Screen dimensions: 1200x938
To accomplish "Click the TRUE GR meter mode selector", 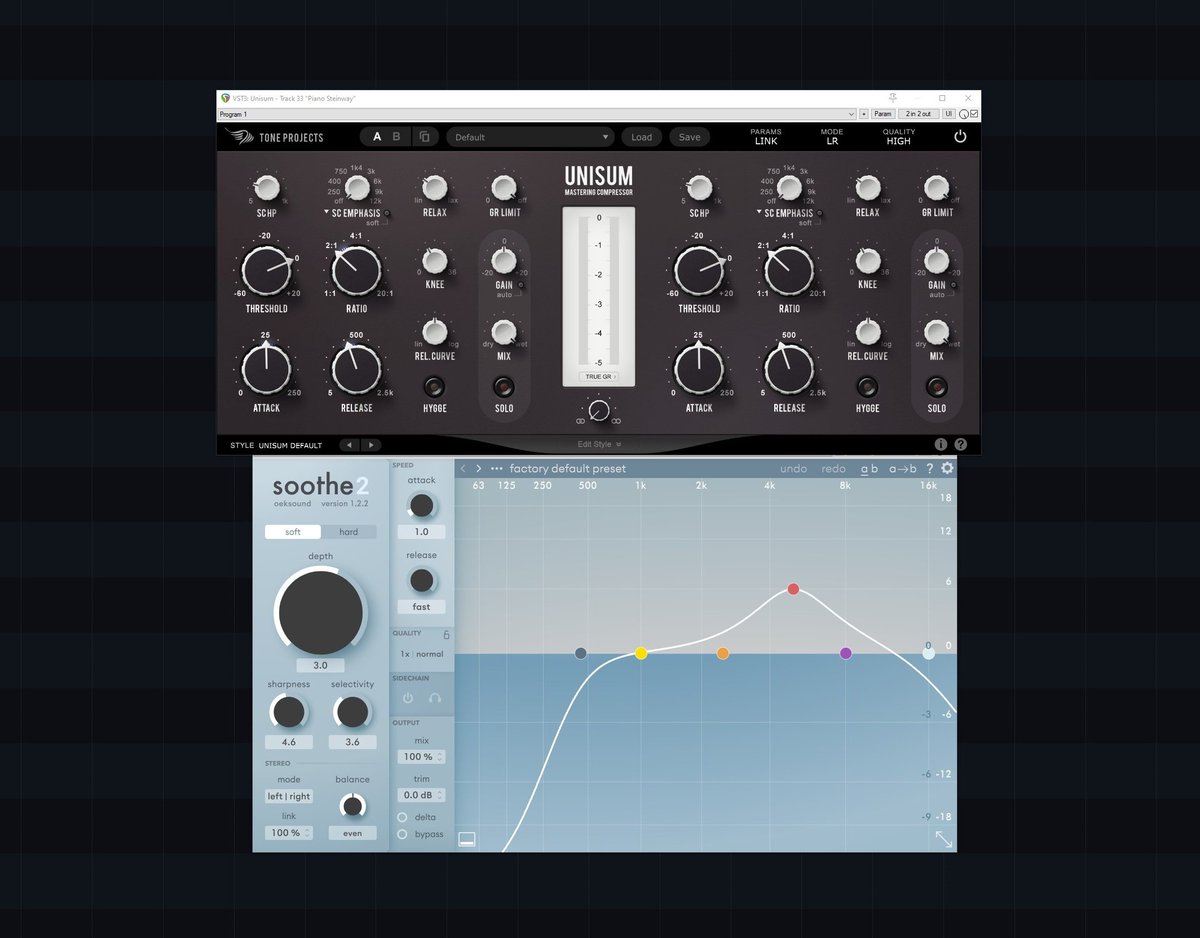I will click(598, 376).
